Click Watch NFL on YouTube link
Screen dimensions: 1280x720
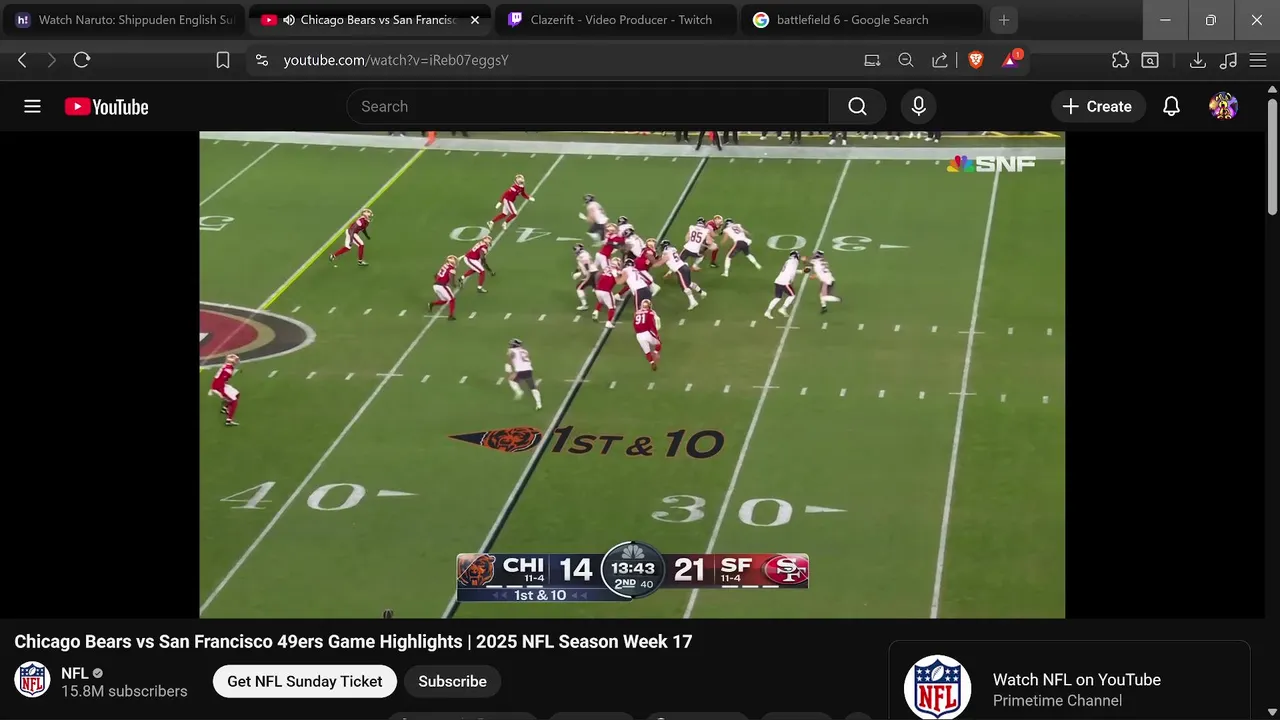coord(1076,679)
